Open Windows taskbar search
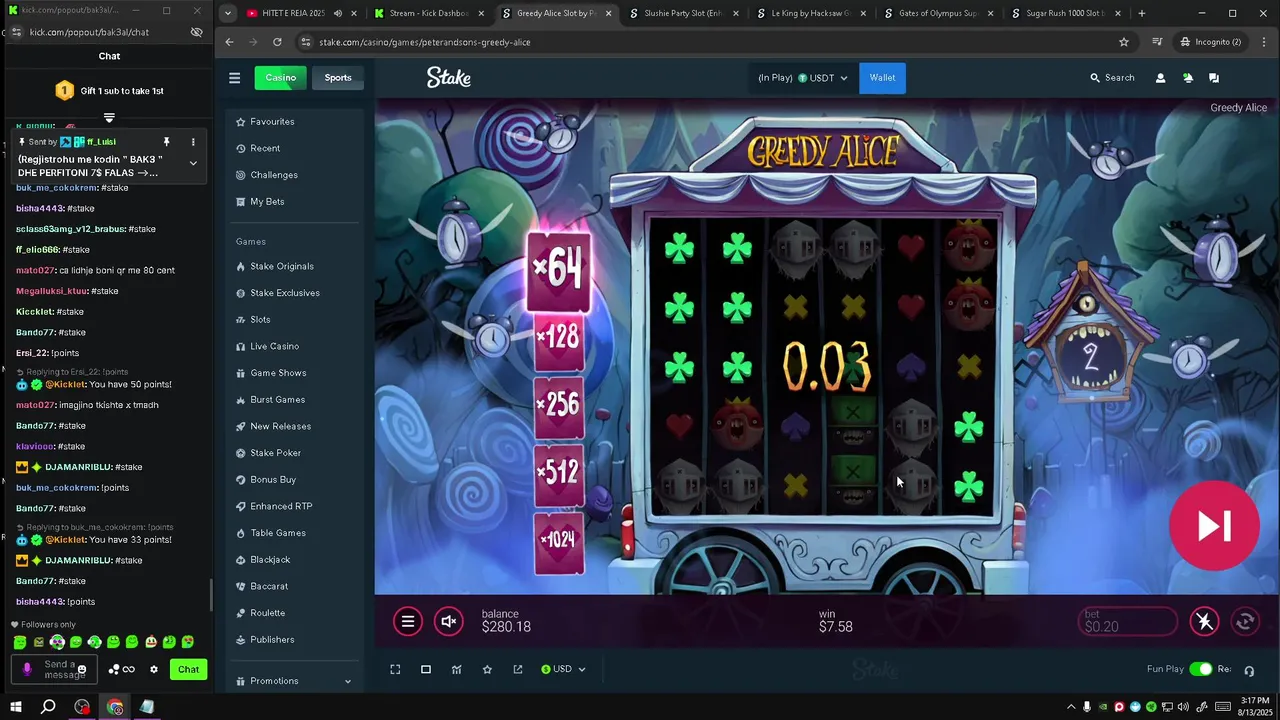 pyautogui.click(x=48, y=707)
